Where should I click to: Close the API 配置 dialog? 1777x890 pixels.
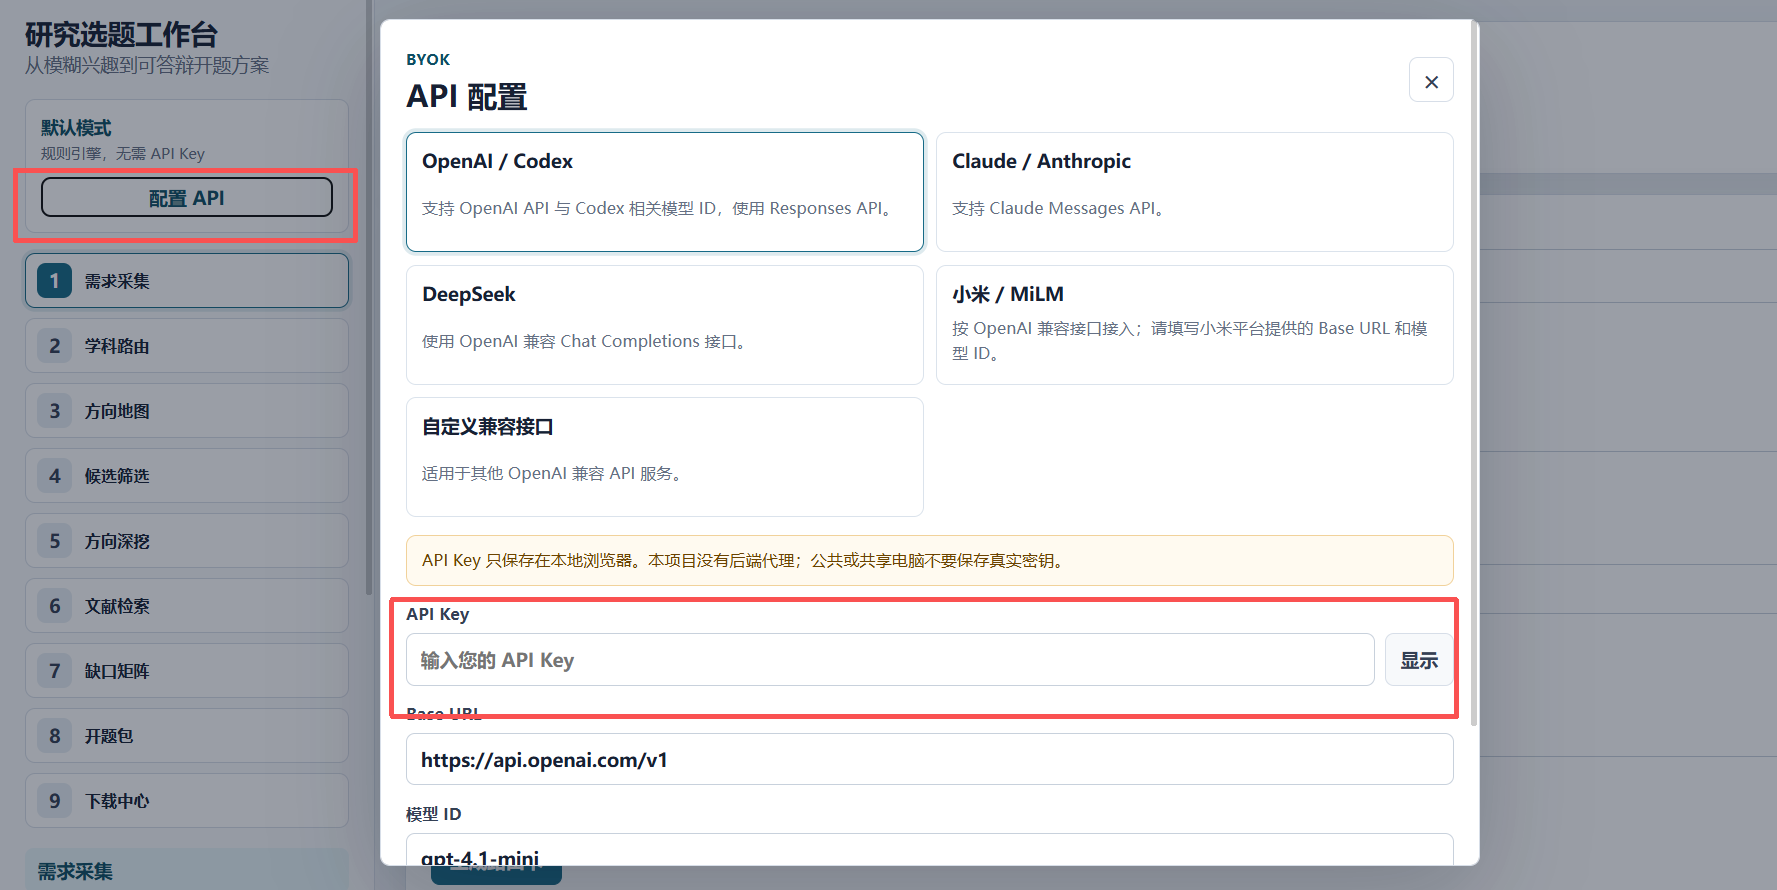pos(1431,81)
